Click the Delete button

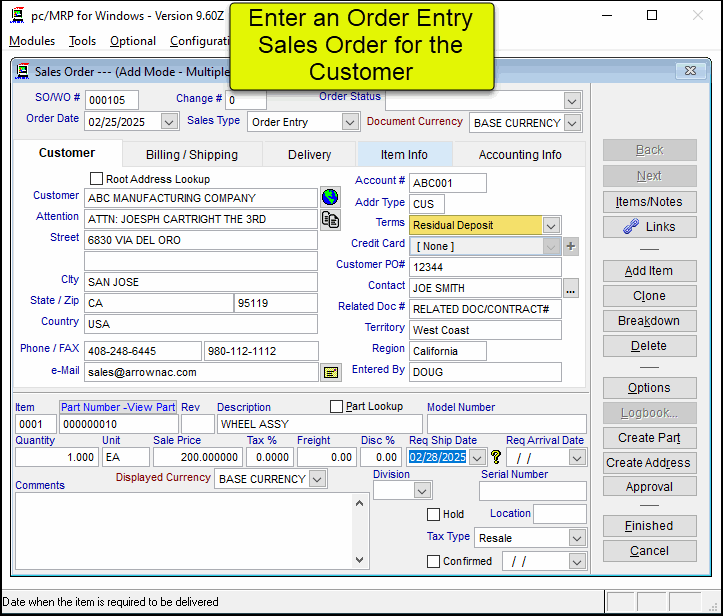[649, 346]
